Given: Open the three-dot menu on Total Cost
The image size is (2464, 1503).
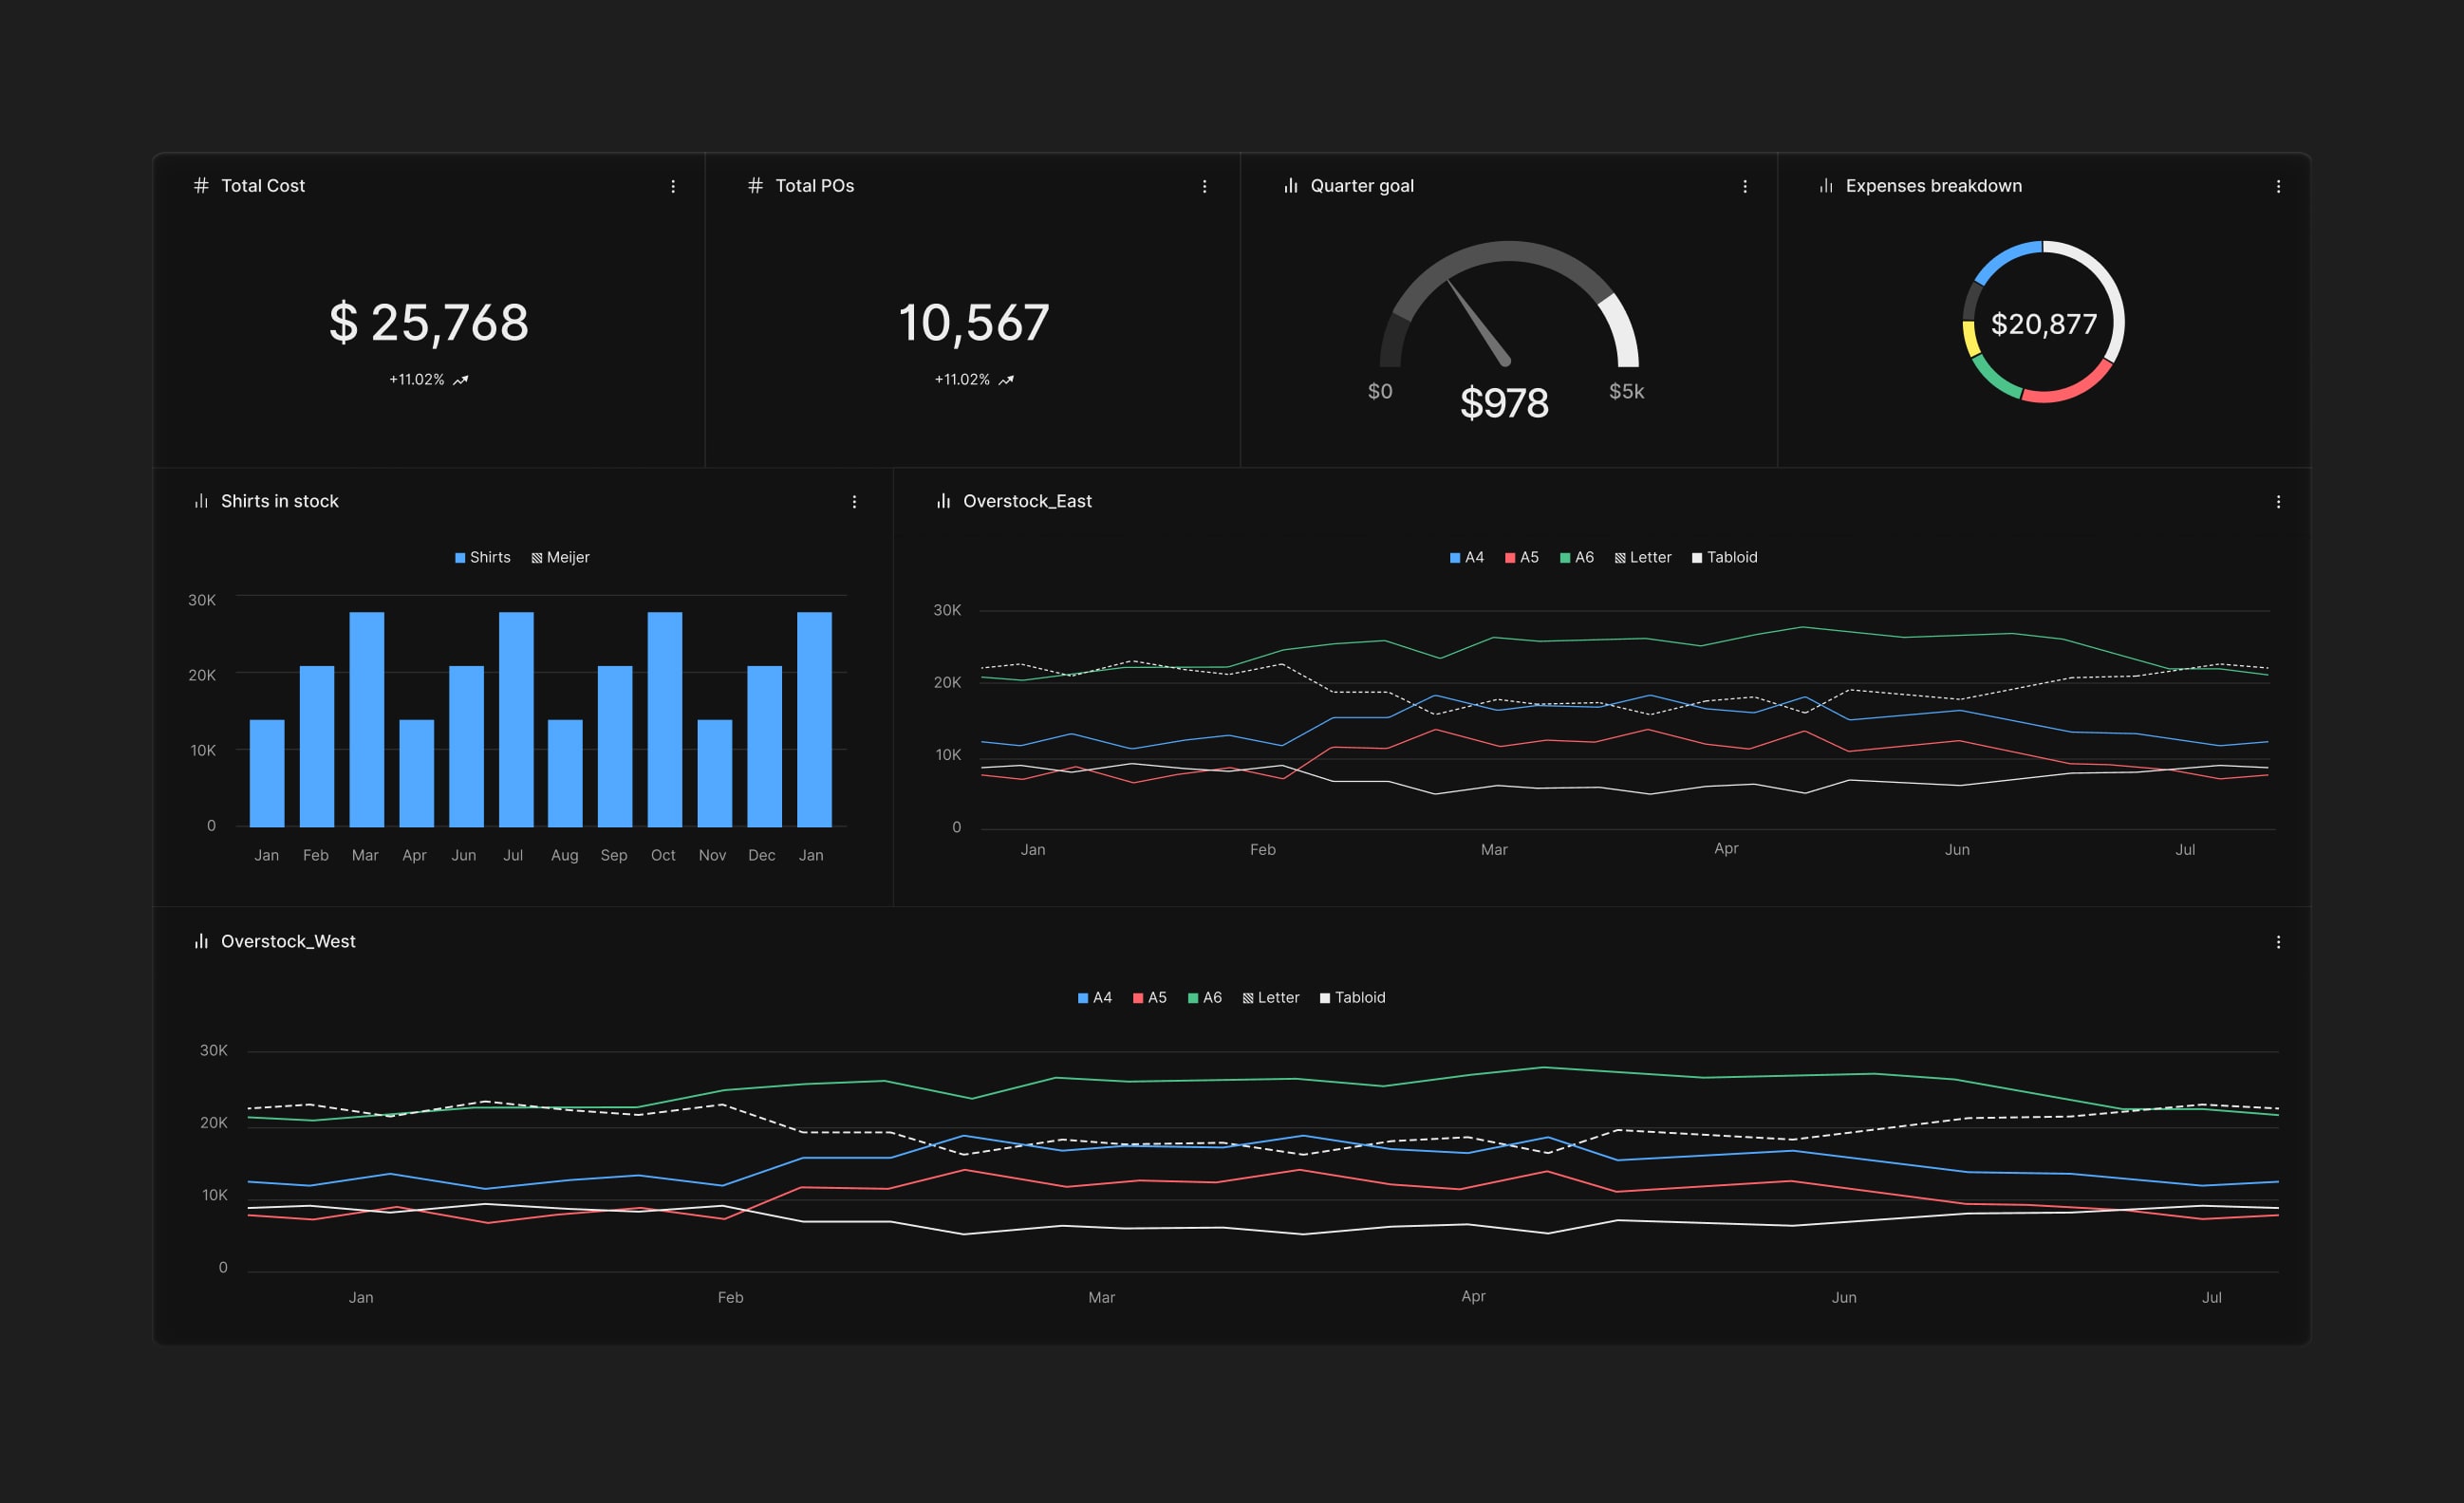Looking at the screenshot, I should coord(673,186).
